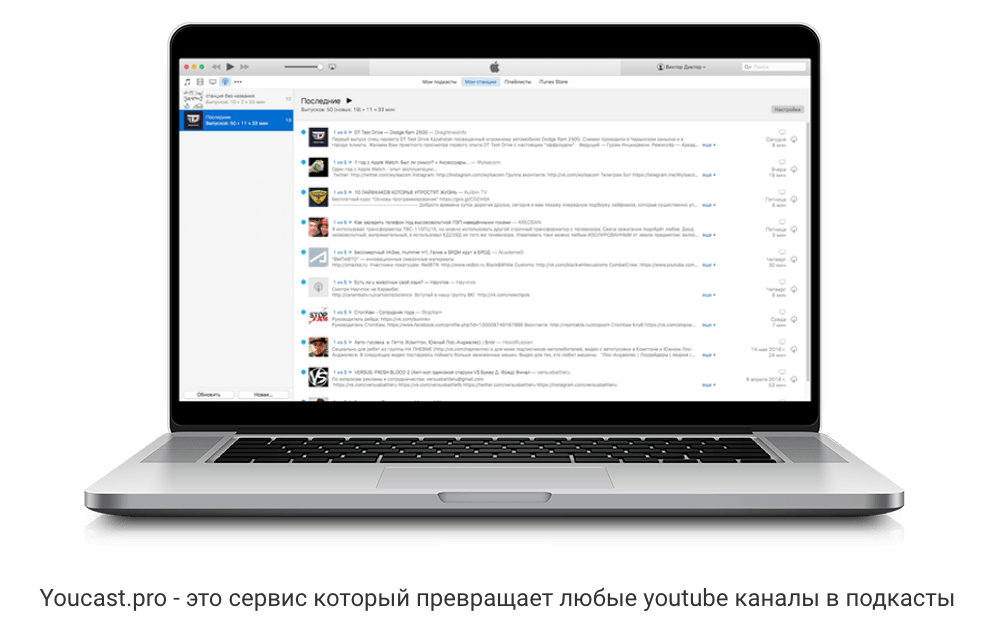Click the episode list vertical scrollbar
Image resolution: width=1000 pixels, height=640 pixels.
808,252
